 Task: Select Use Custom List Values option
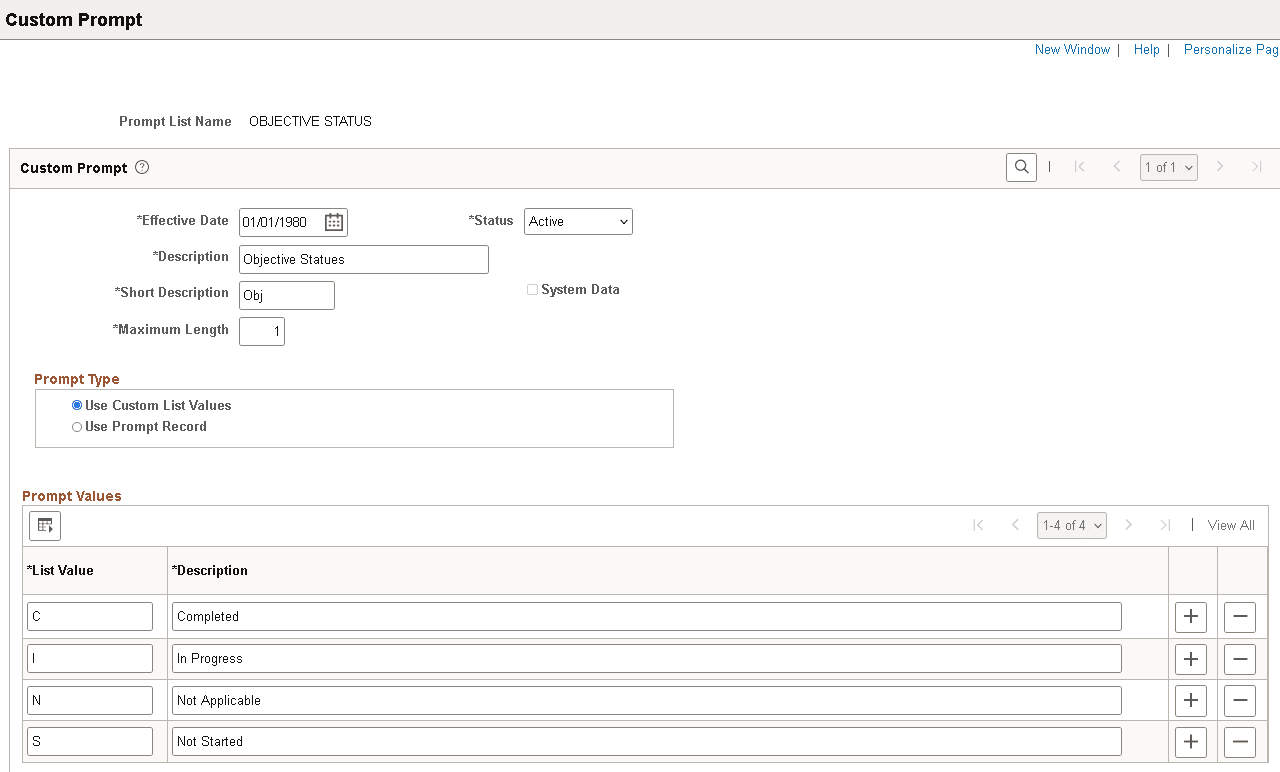click(76, 405)
